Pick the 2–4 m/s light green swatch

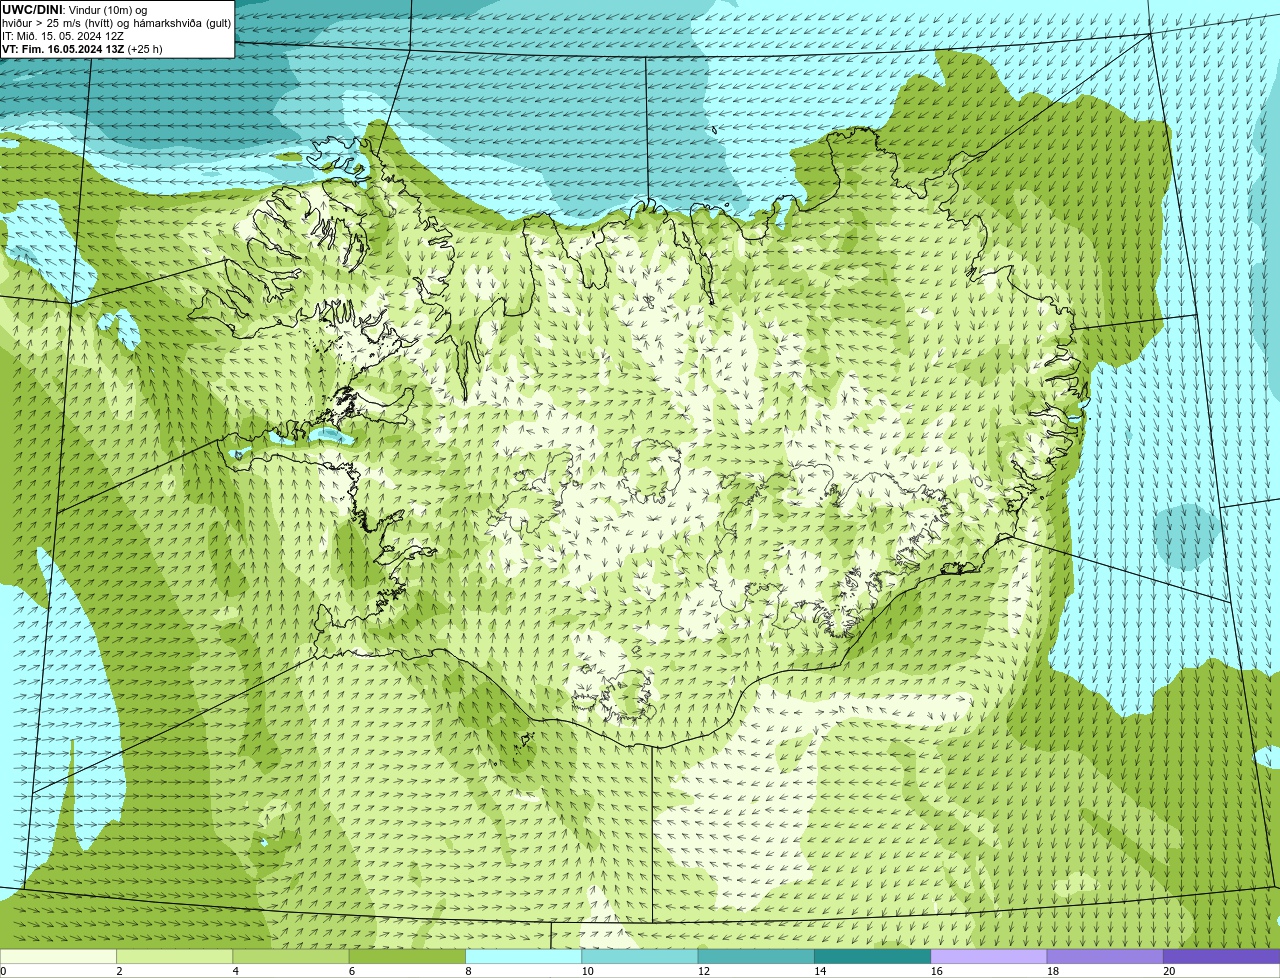[x=174, y=956]
